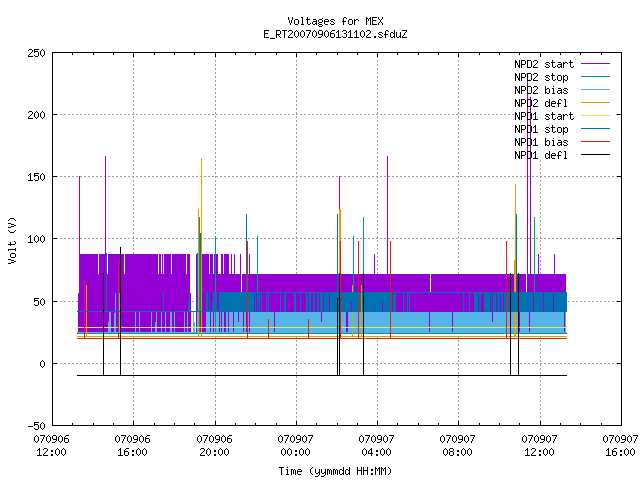Viewport: 640px width, 480px height.
Task: Click the x-axis label 070906 20:00
Action: 214,446
